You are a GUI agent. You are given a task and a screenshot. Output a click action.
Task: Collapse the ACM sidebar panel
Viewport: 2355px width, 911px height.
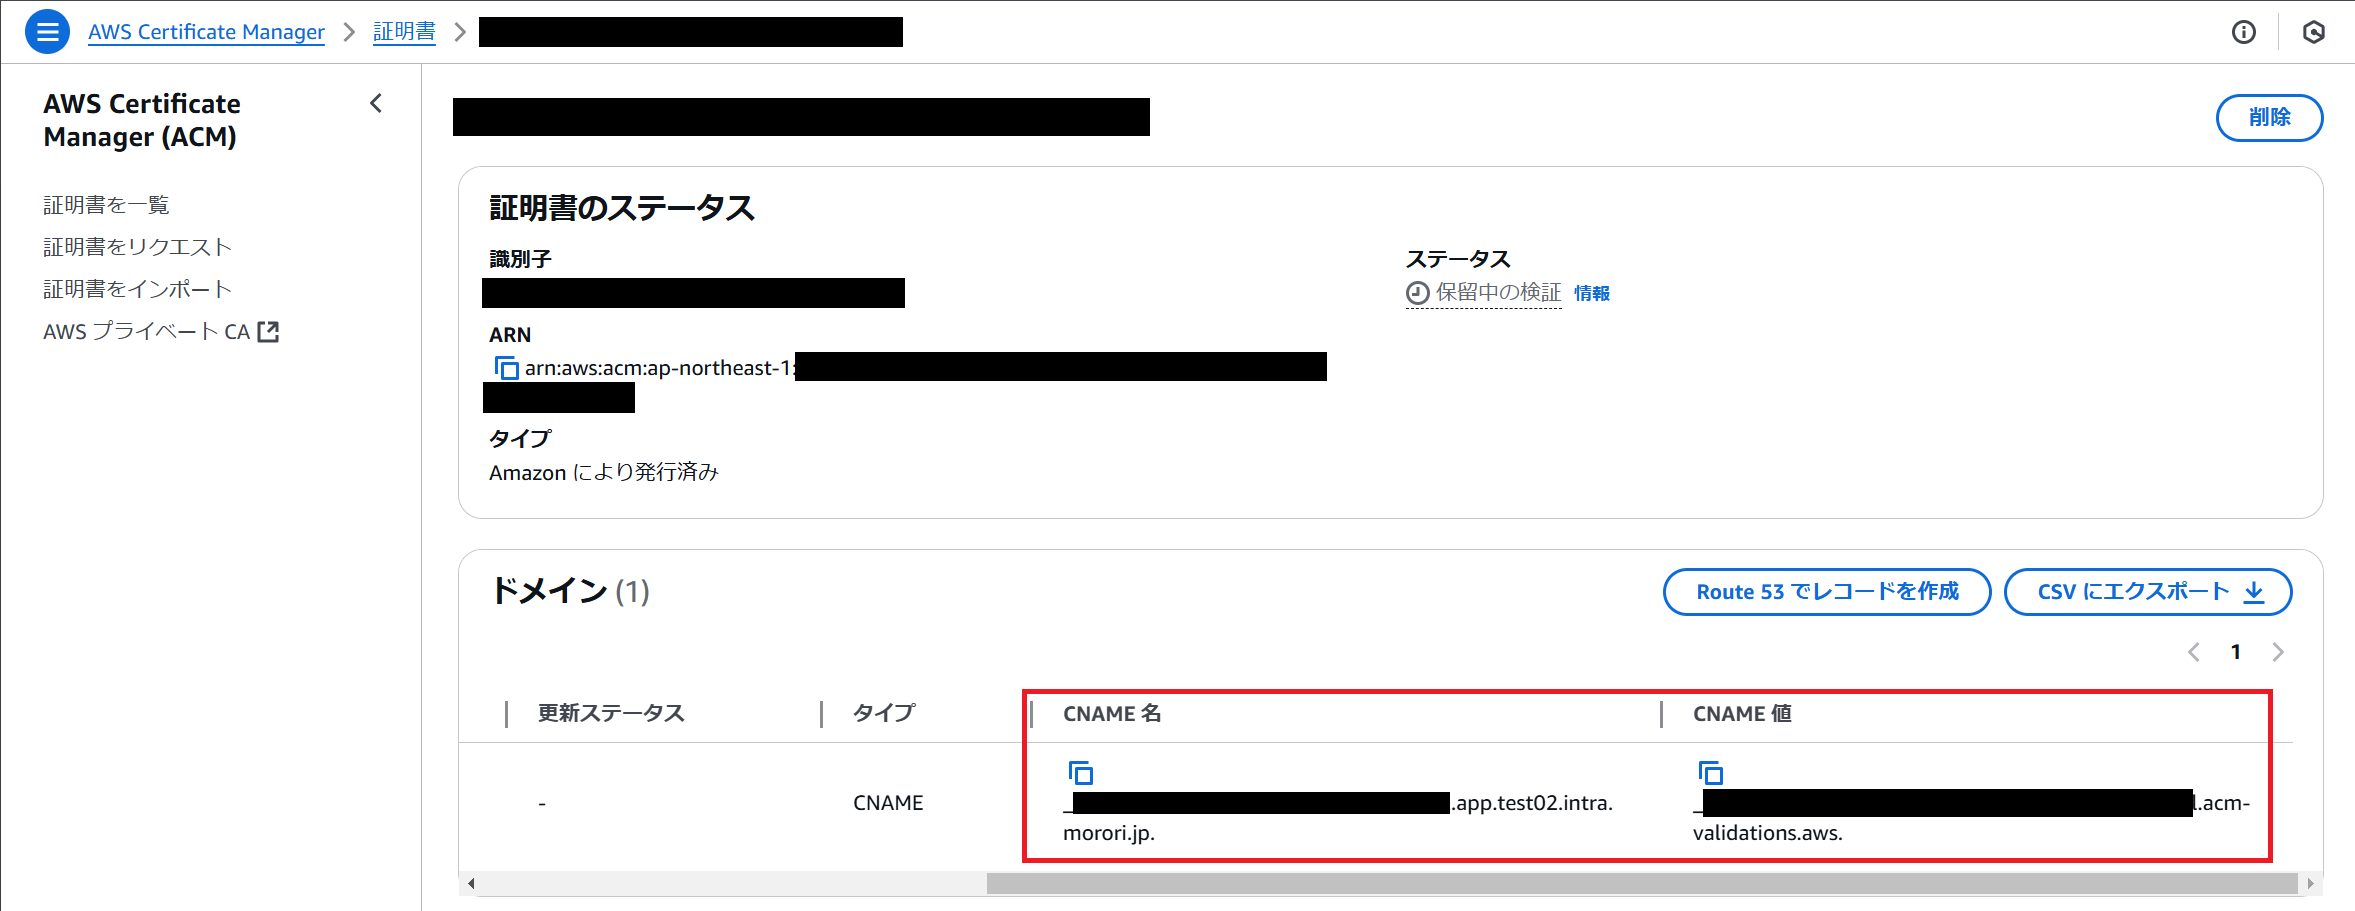pos(376,103)
